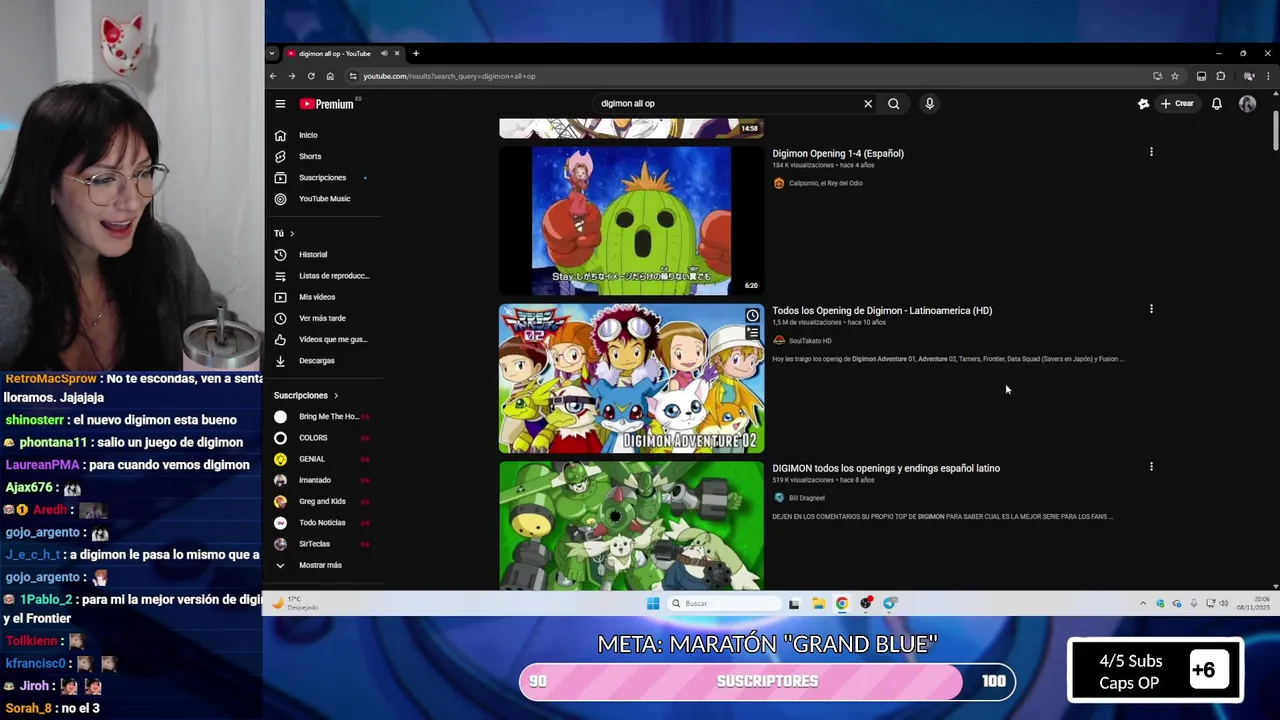Viewport: 1280px width, 720px height.
Task: Select the digimon all op - YouTube tab
Action: (334, 54)
